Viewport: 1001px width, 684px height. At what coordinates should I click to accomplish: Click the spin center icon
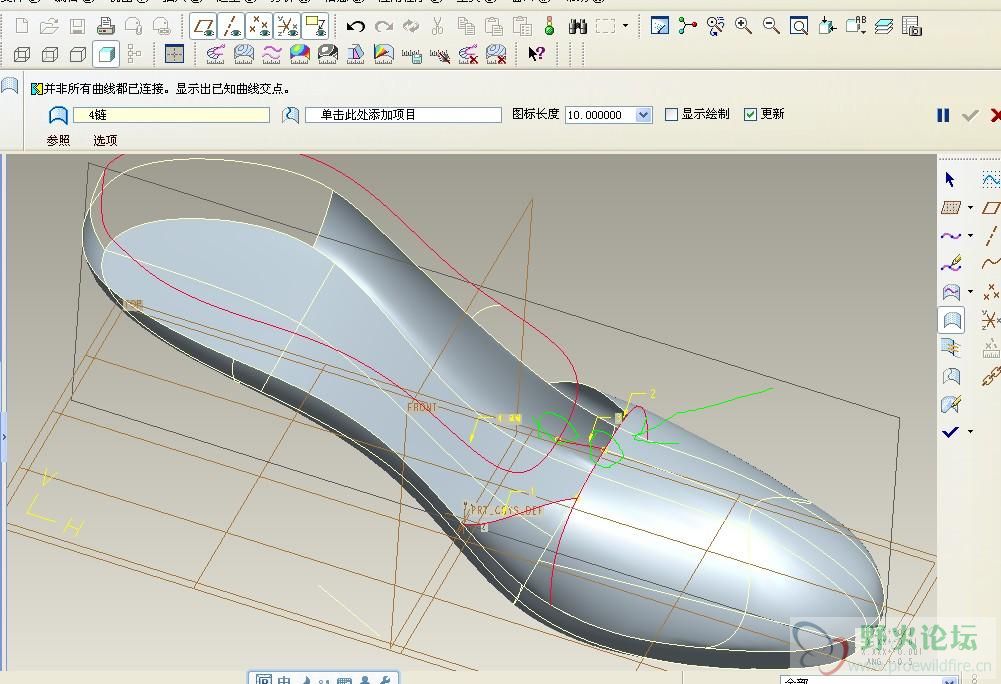click(688, 26)
